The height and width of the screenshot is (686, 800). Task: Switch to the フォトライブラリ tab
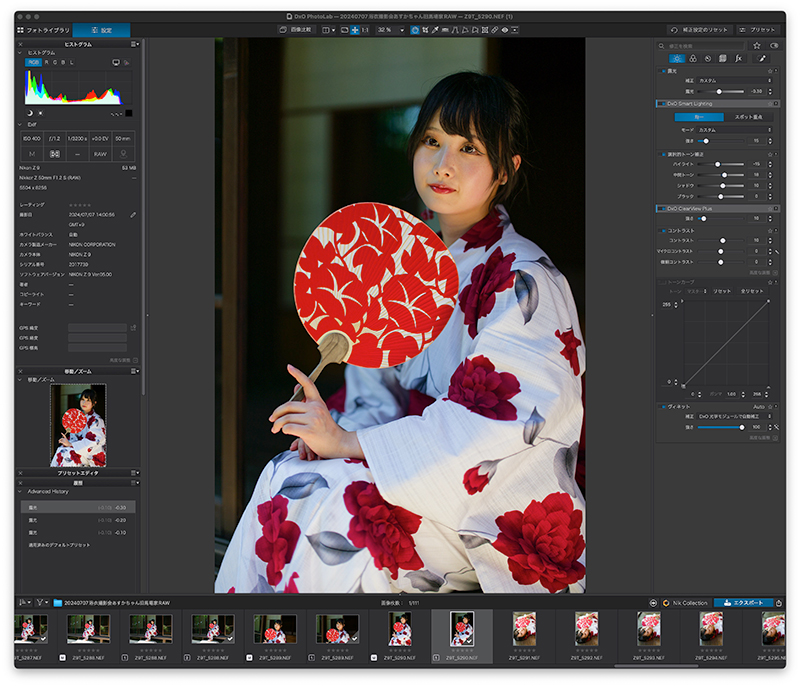(43, 30)
